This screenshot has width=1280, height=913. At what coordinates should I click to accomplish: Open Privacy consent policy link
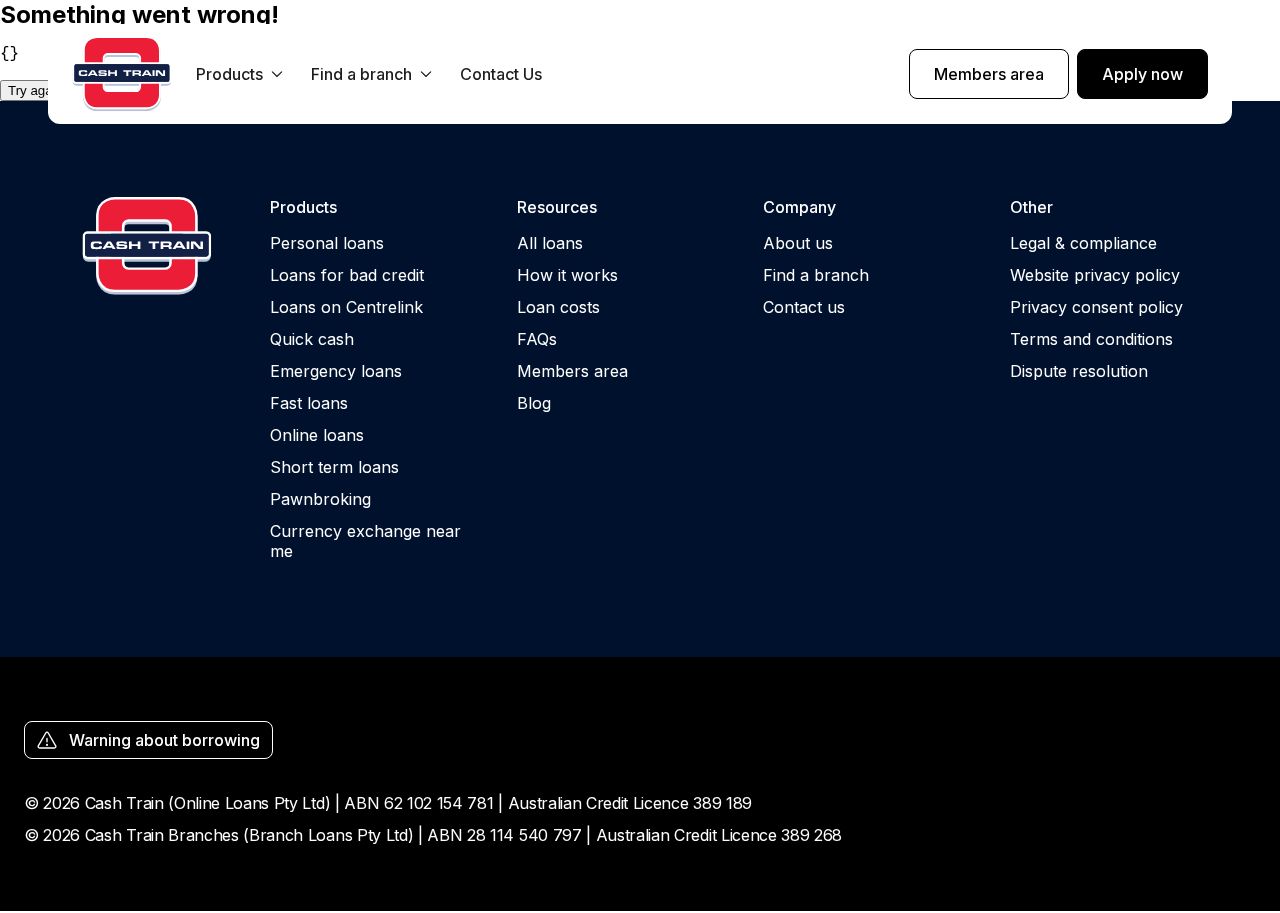tap(1096, 307)
